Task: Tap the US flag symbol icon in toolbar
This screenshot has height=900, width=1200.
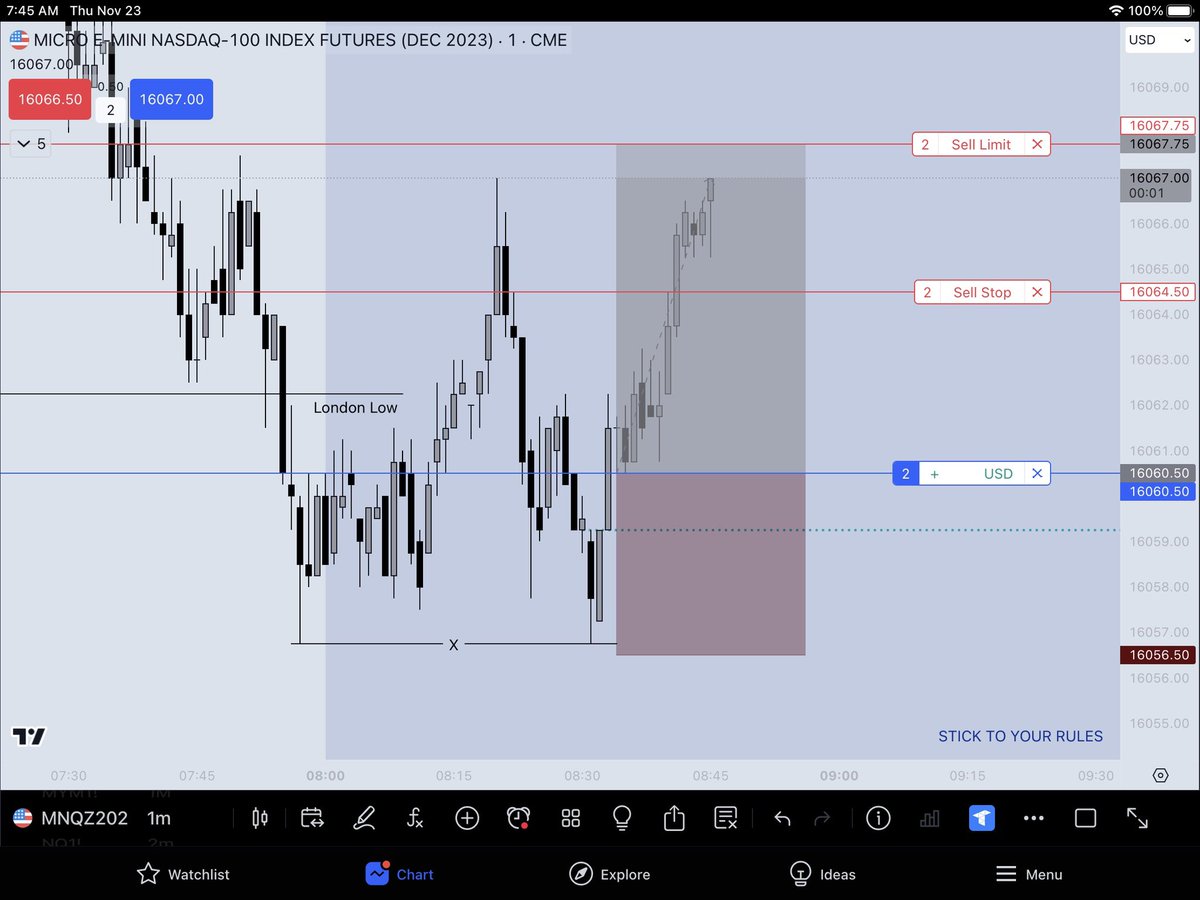Action: click(x=22, y=818)
